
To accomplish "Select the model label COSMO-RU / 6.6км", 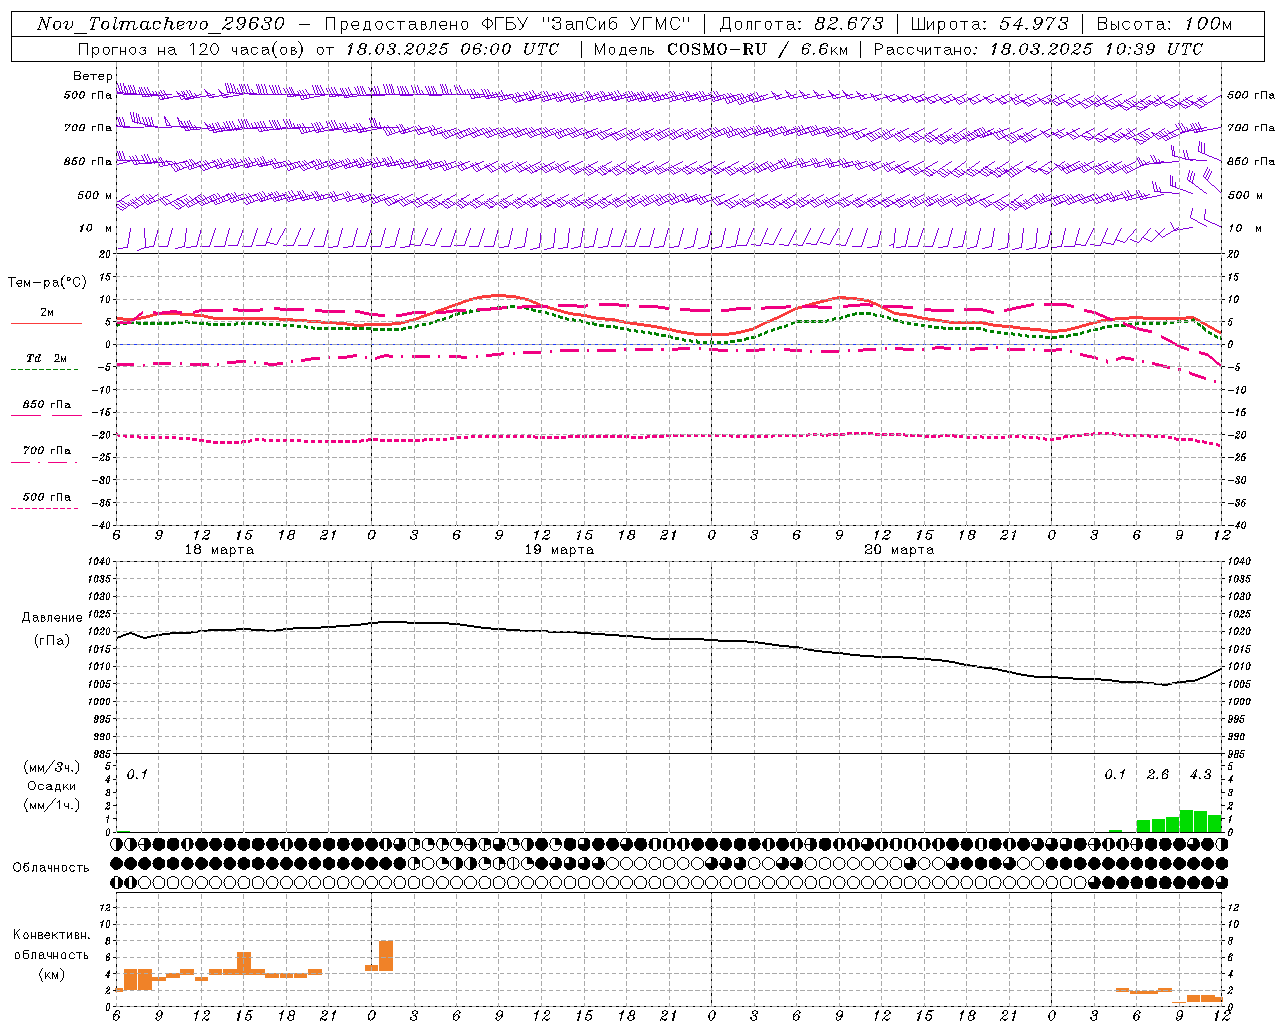I will pos(758,49).
